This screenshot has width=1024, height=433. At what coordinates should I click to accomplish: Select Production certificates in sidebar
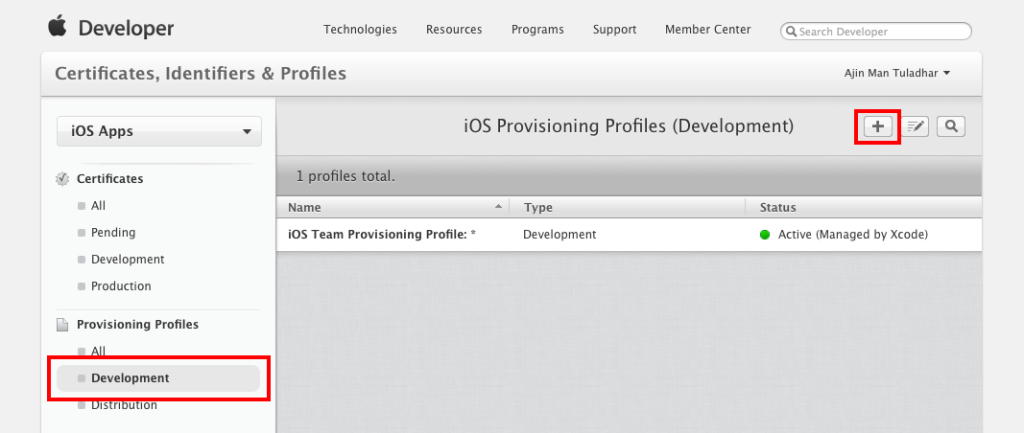(x=121, y=286)
